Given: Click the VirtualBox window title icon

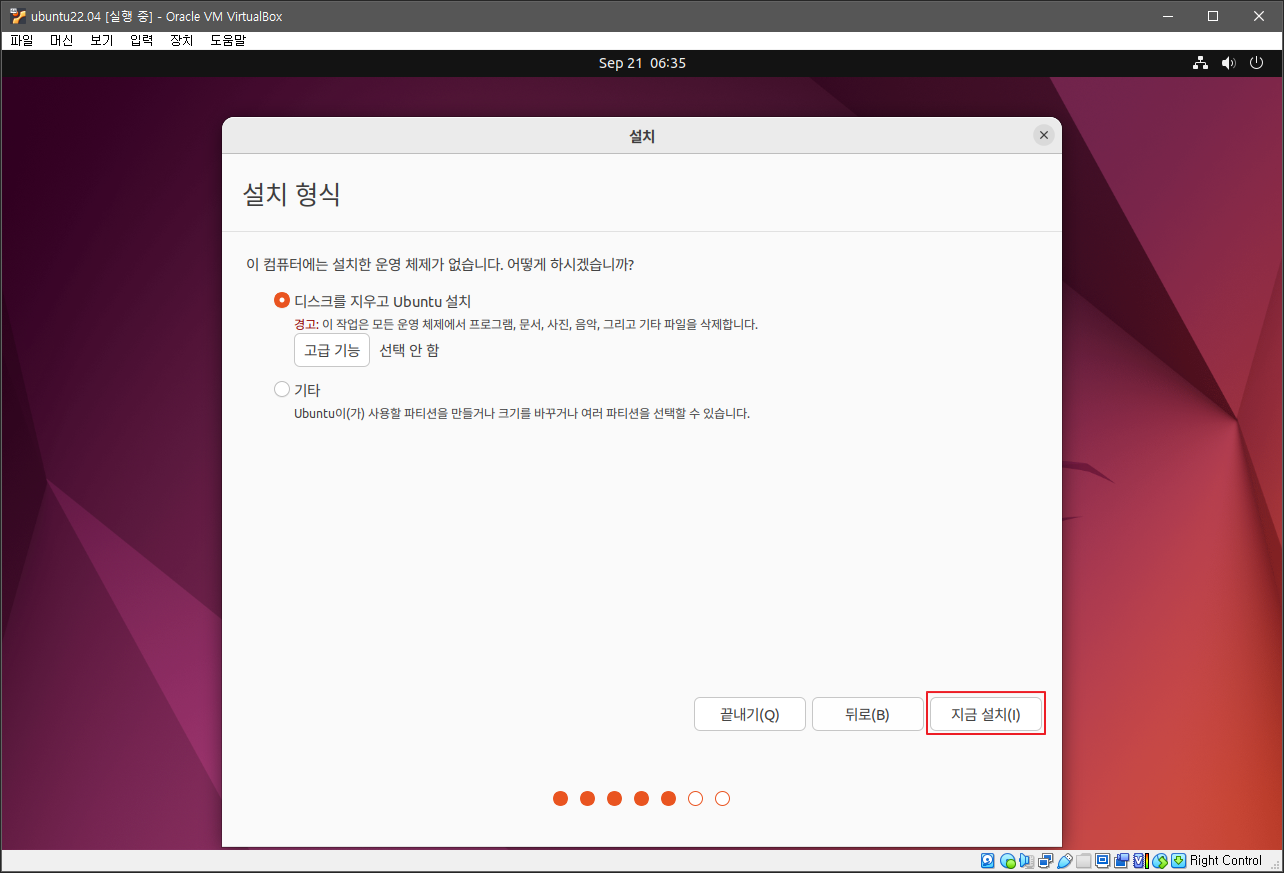Looking at the screenshot, I should click(18, 16).
